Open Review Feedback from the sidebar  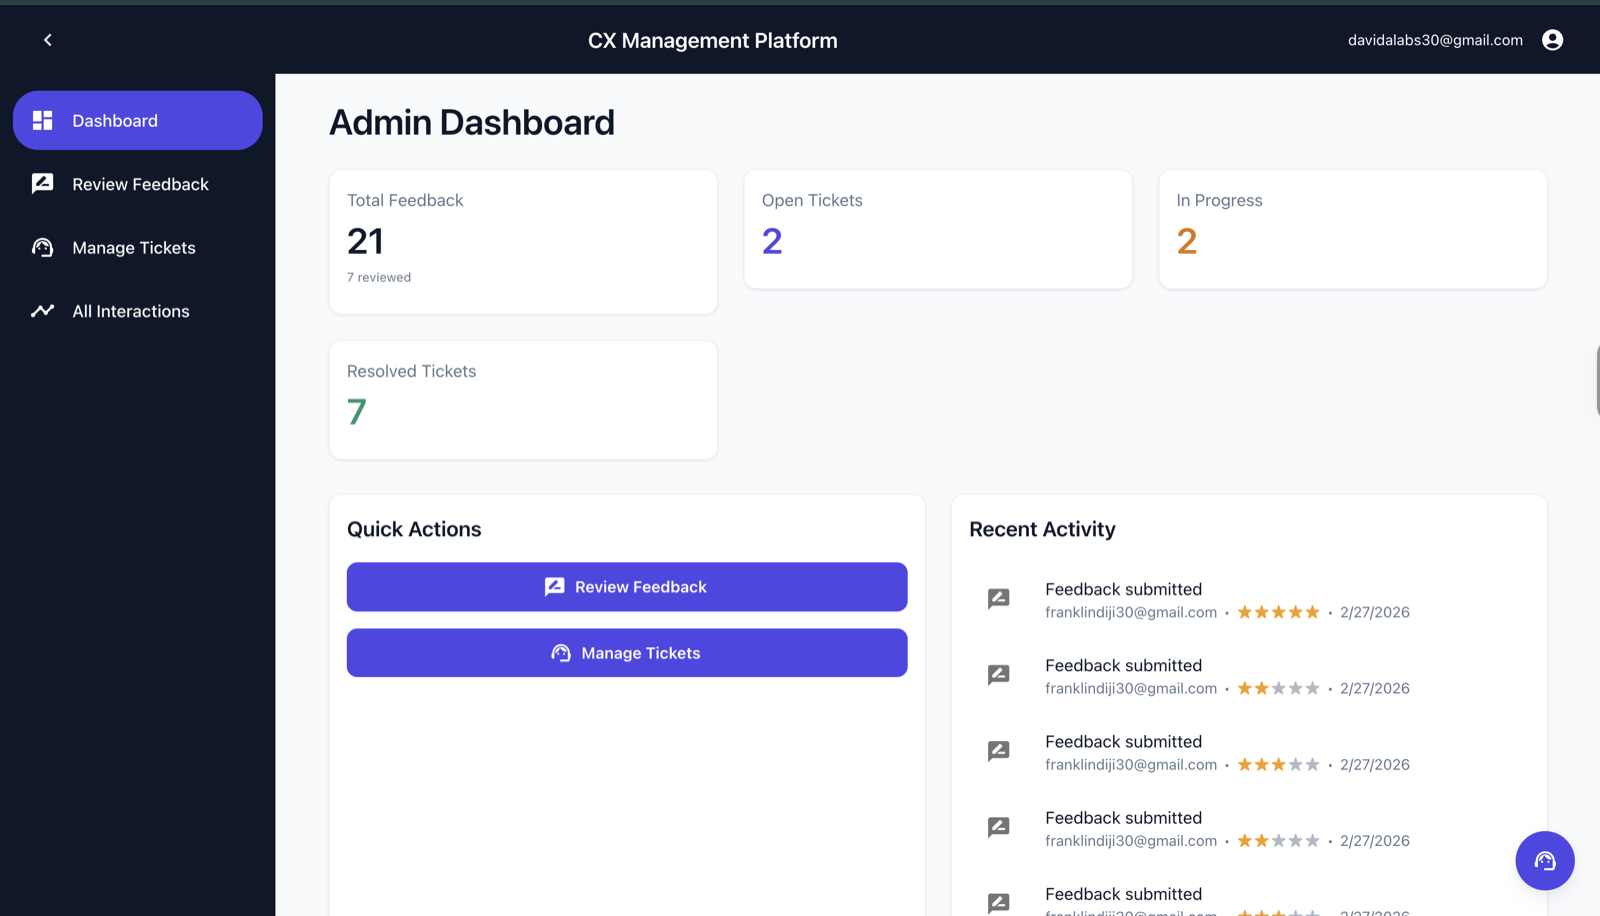pos(138,184)
